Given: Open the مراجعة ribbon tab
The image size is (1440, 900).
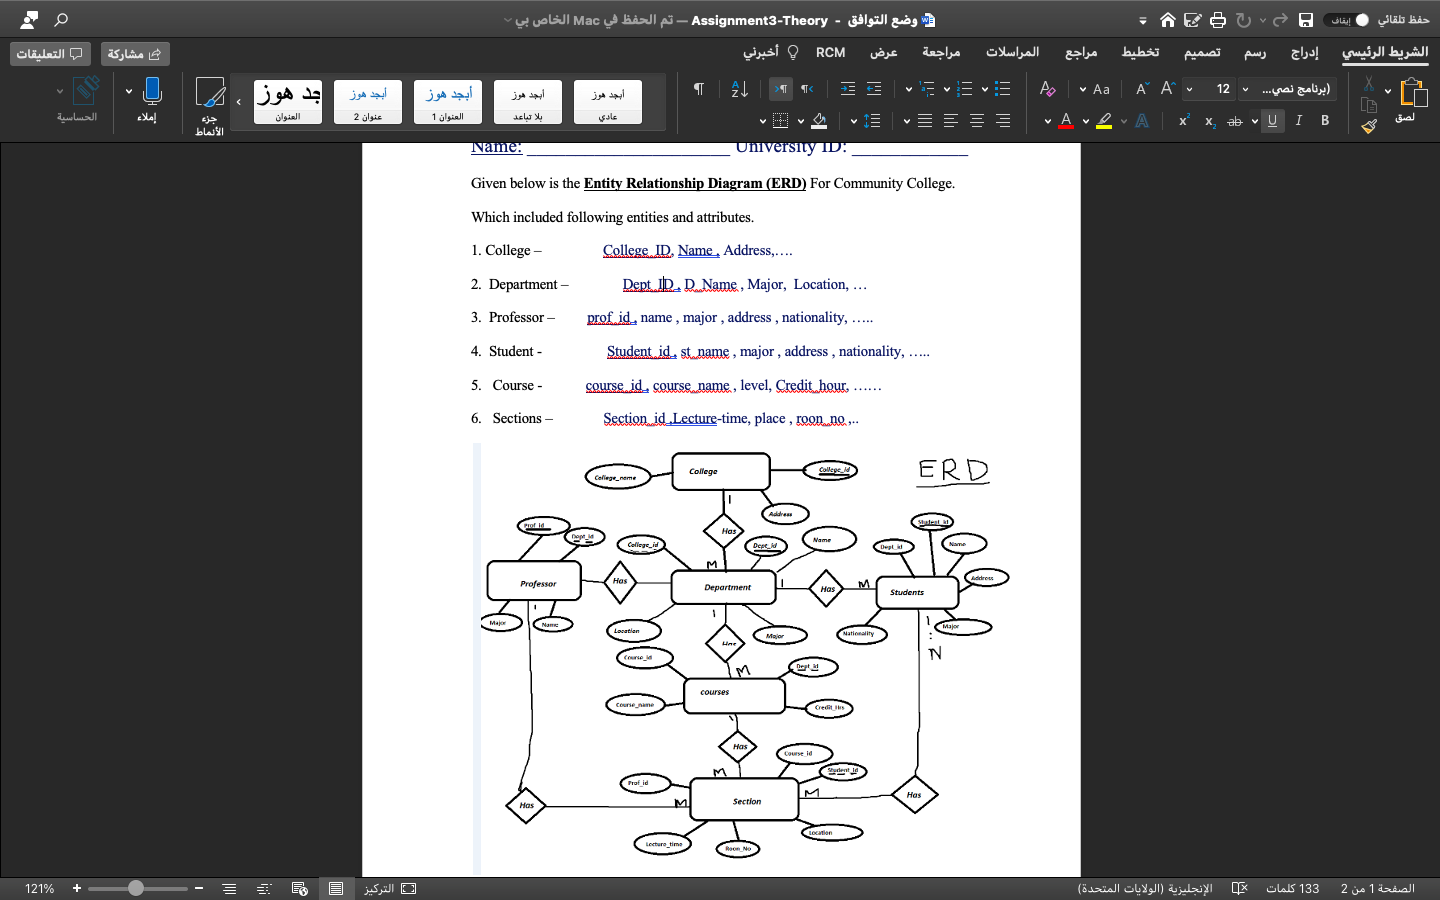Looking at the screenshot, I should [x=941, y=52].
